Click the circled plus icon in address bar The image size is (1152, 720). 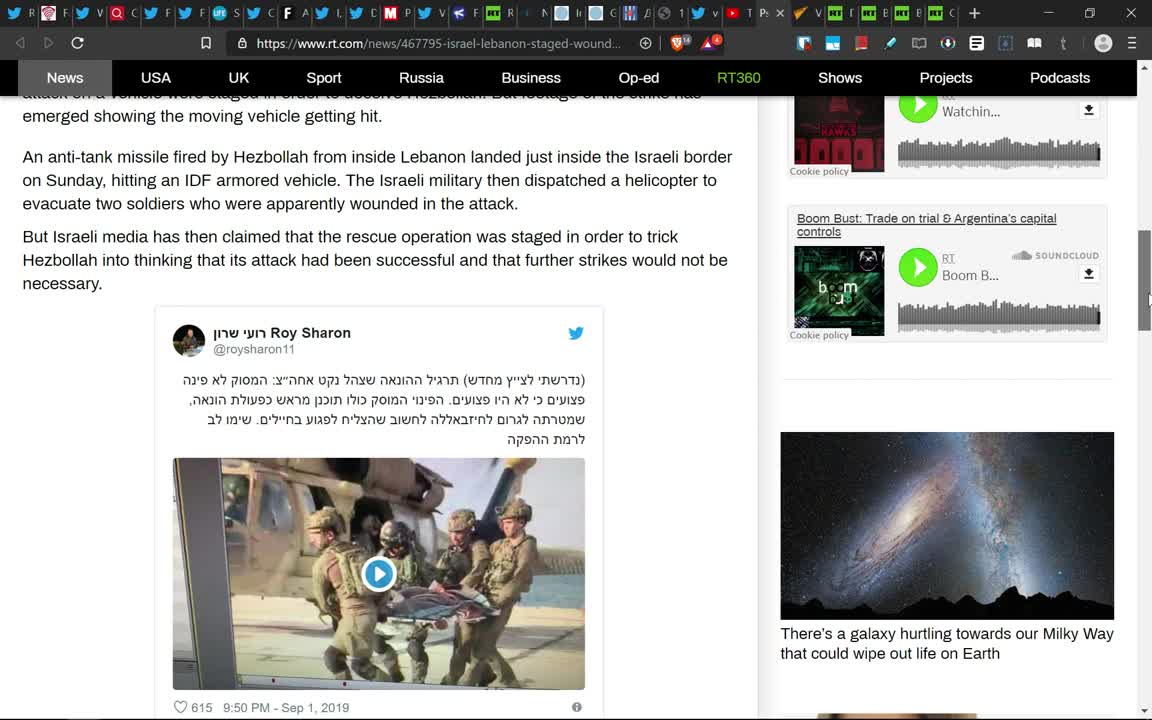point(645,43)
